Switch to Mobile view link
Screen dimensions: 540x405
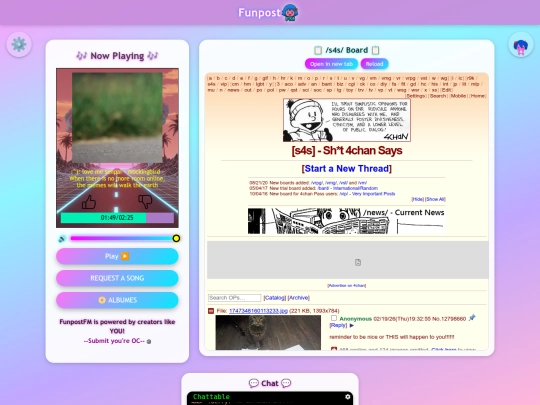coord(458,96)
